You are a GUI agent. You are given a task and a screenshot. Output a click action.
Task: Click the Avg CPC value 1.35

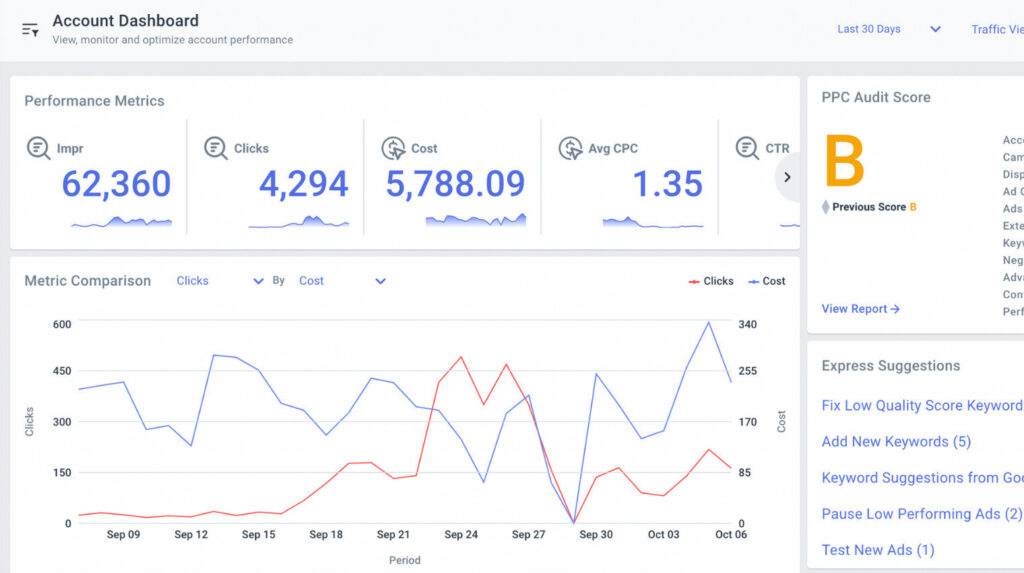click(x=667, y=184)
